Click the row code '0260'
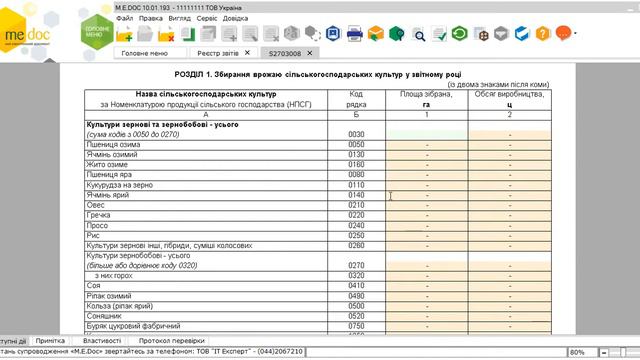640x360 pixels. (356, 246)
